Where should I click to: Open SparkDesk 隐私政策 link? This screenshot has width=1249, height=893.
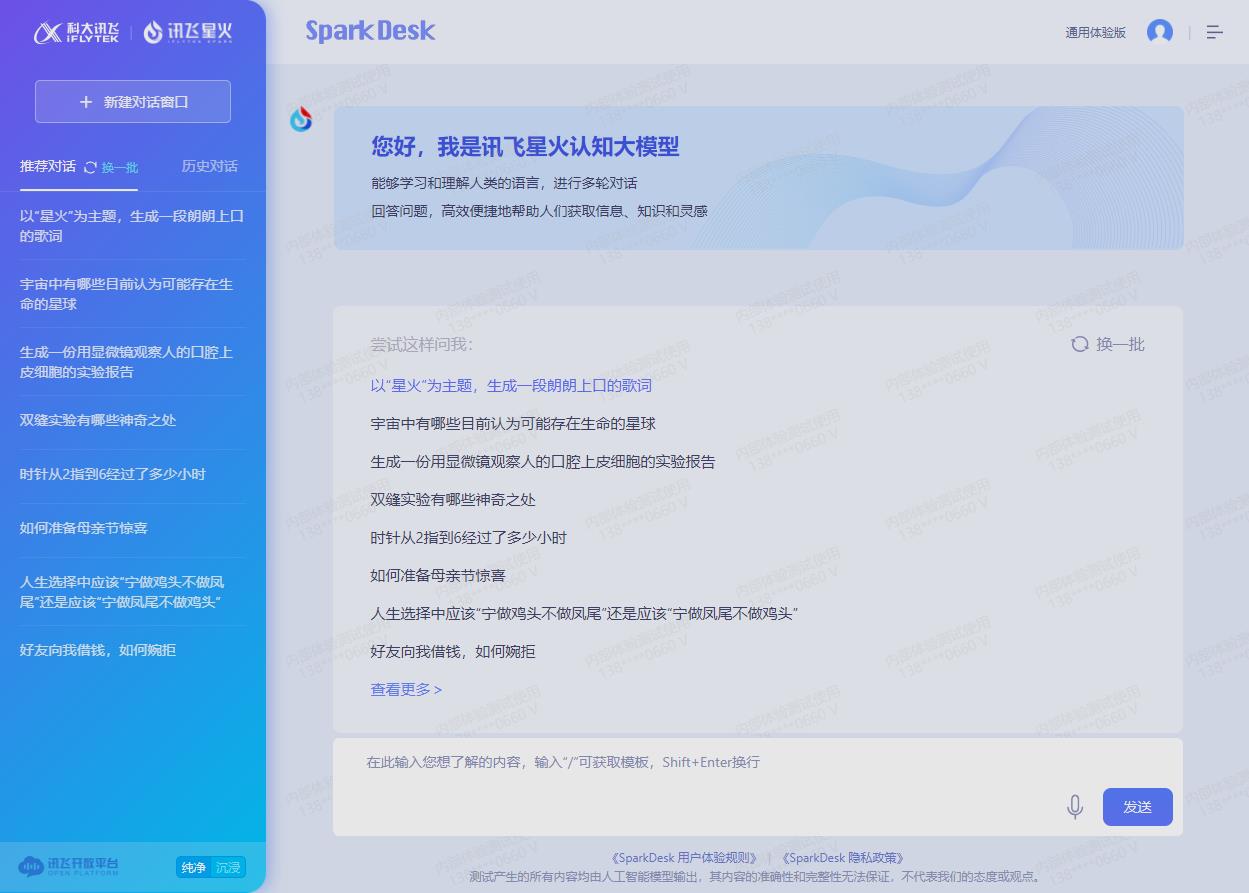(843, 858)
